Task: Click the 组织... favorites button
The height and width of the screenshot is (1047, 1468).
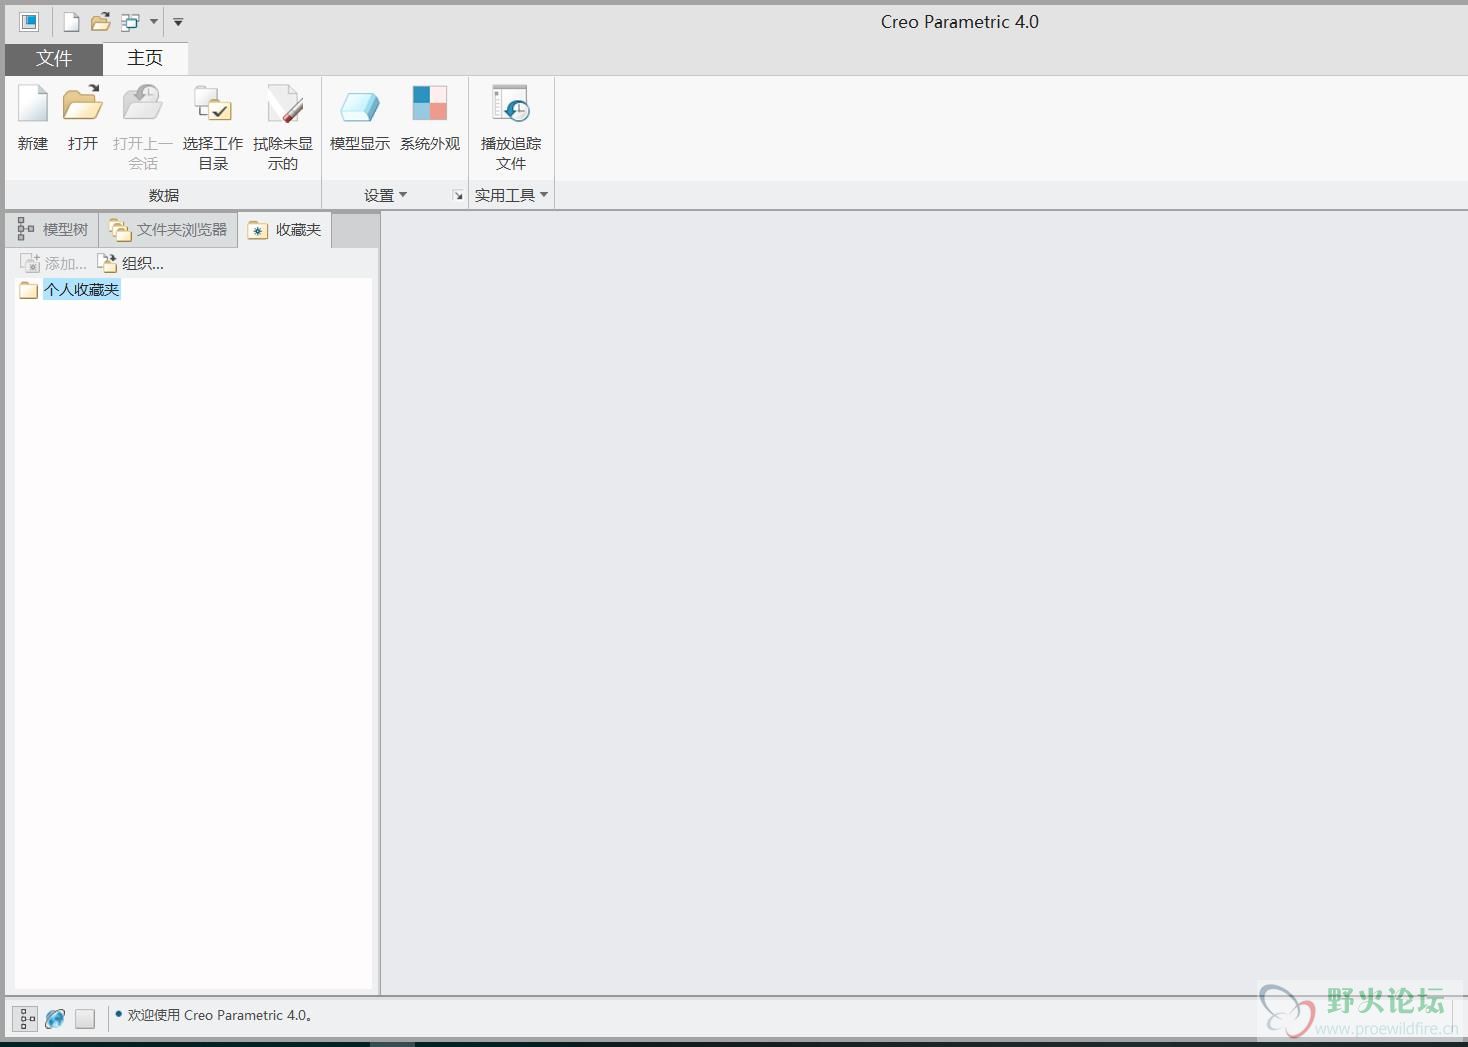Action: pyautogui.click(x=130, y=263)
